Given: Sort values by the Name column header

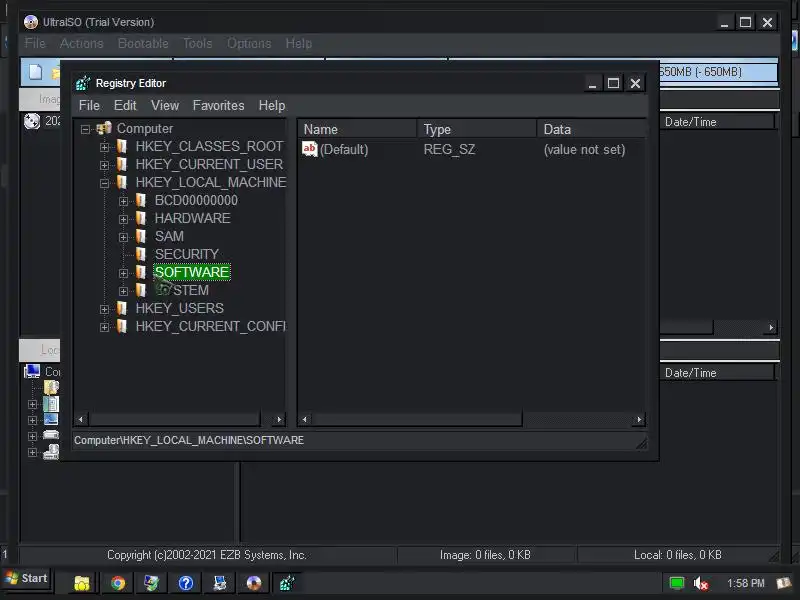Looking at the screenshot, I should pyautogui.click(x=357, y=129).
